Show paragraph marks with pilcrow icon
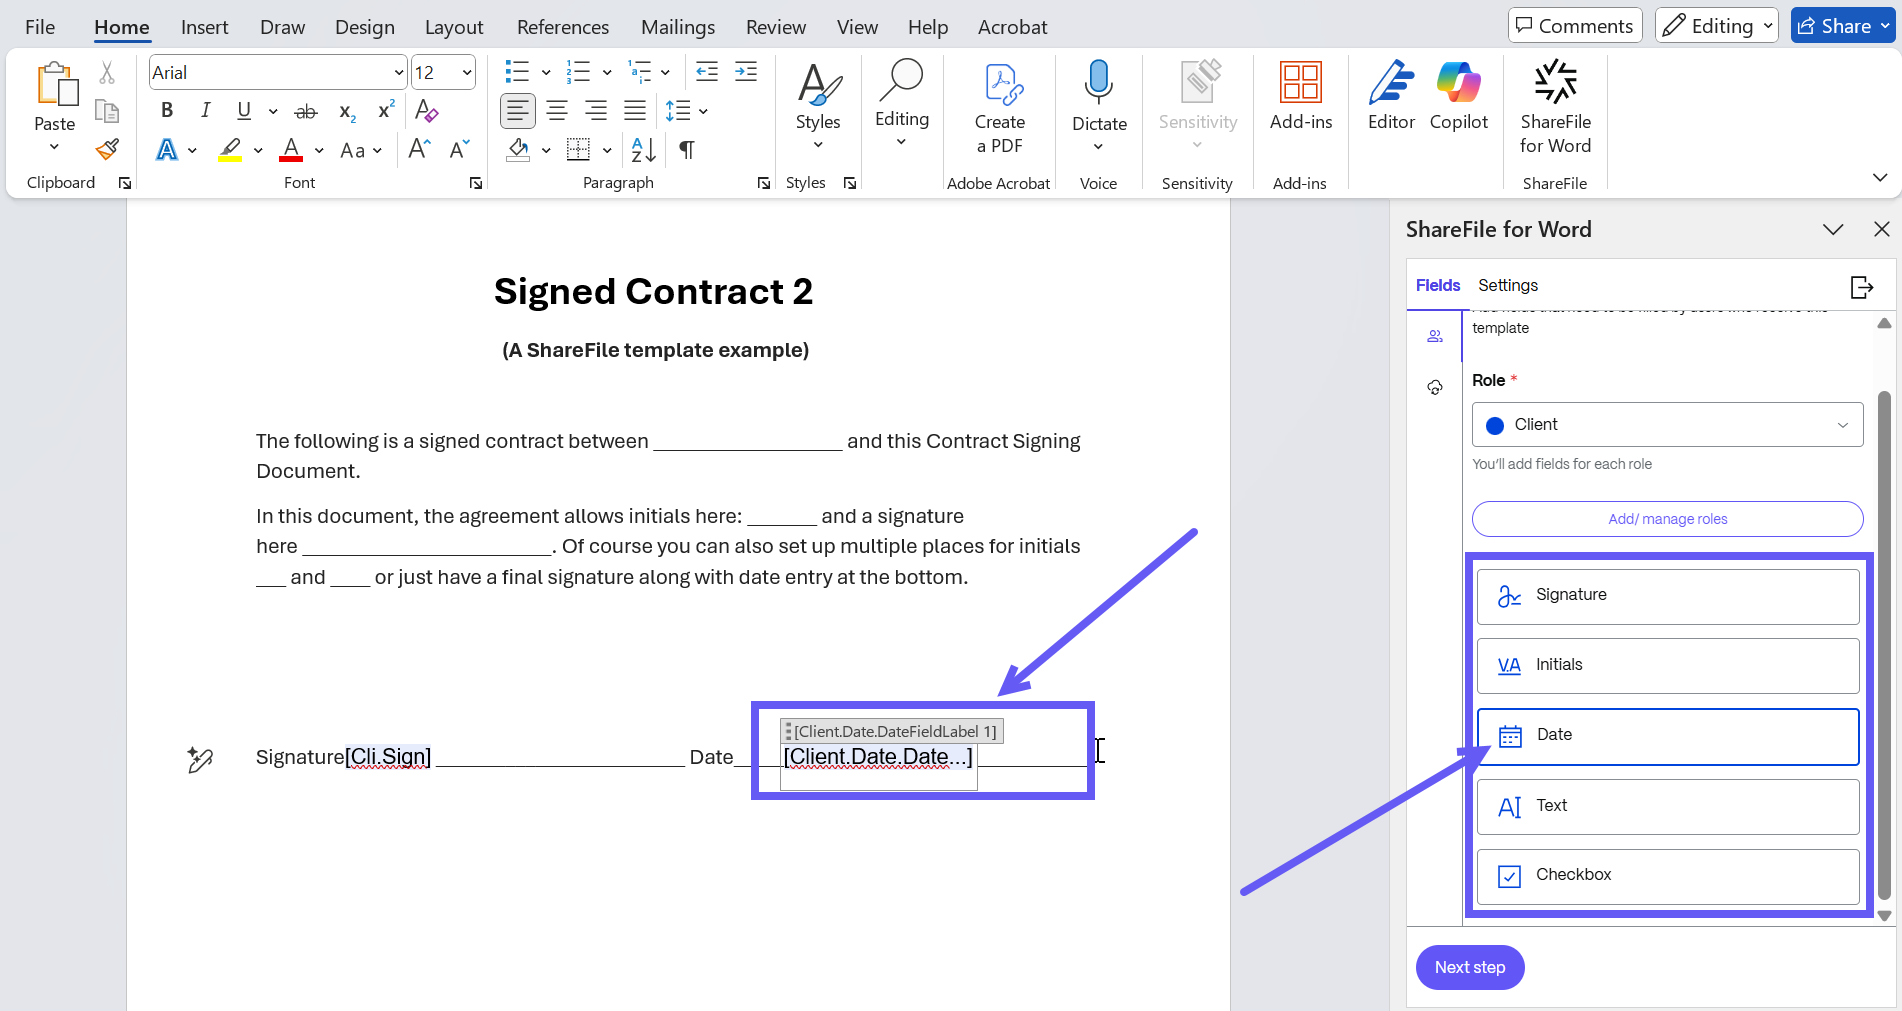Image resolution: width=1902 pixels, height=1011 pixels. tap(687, 150)
